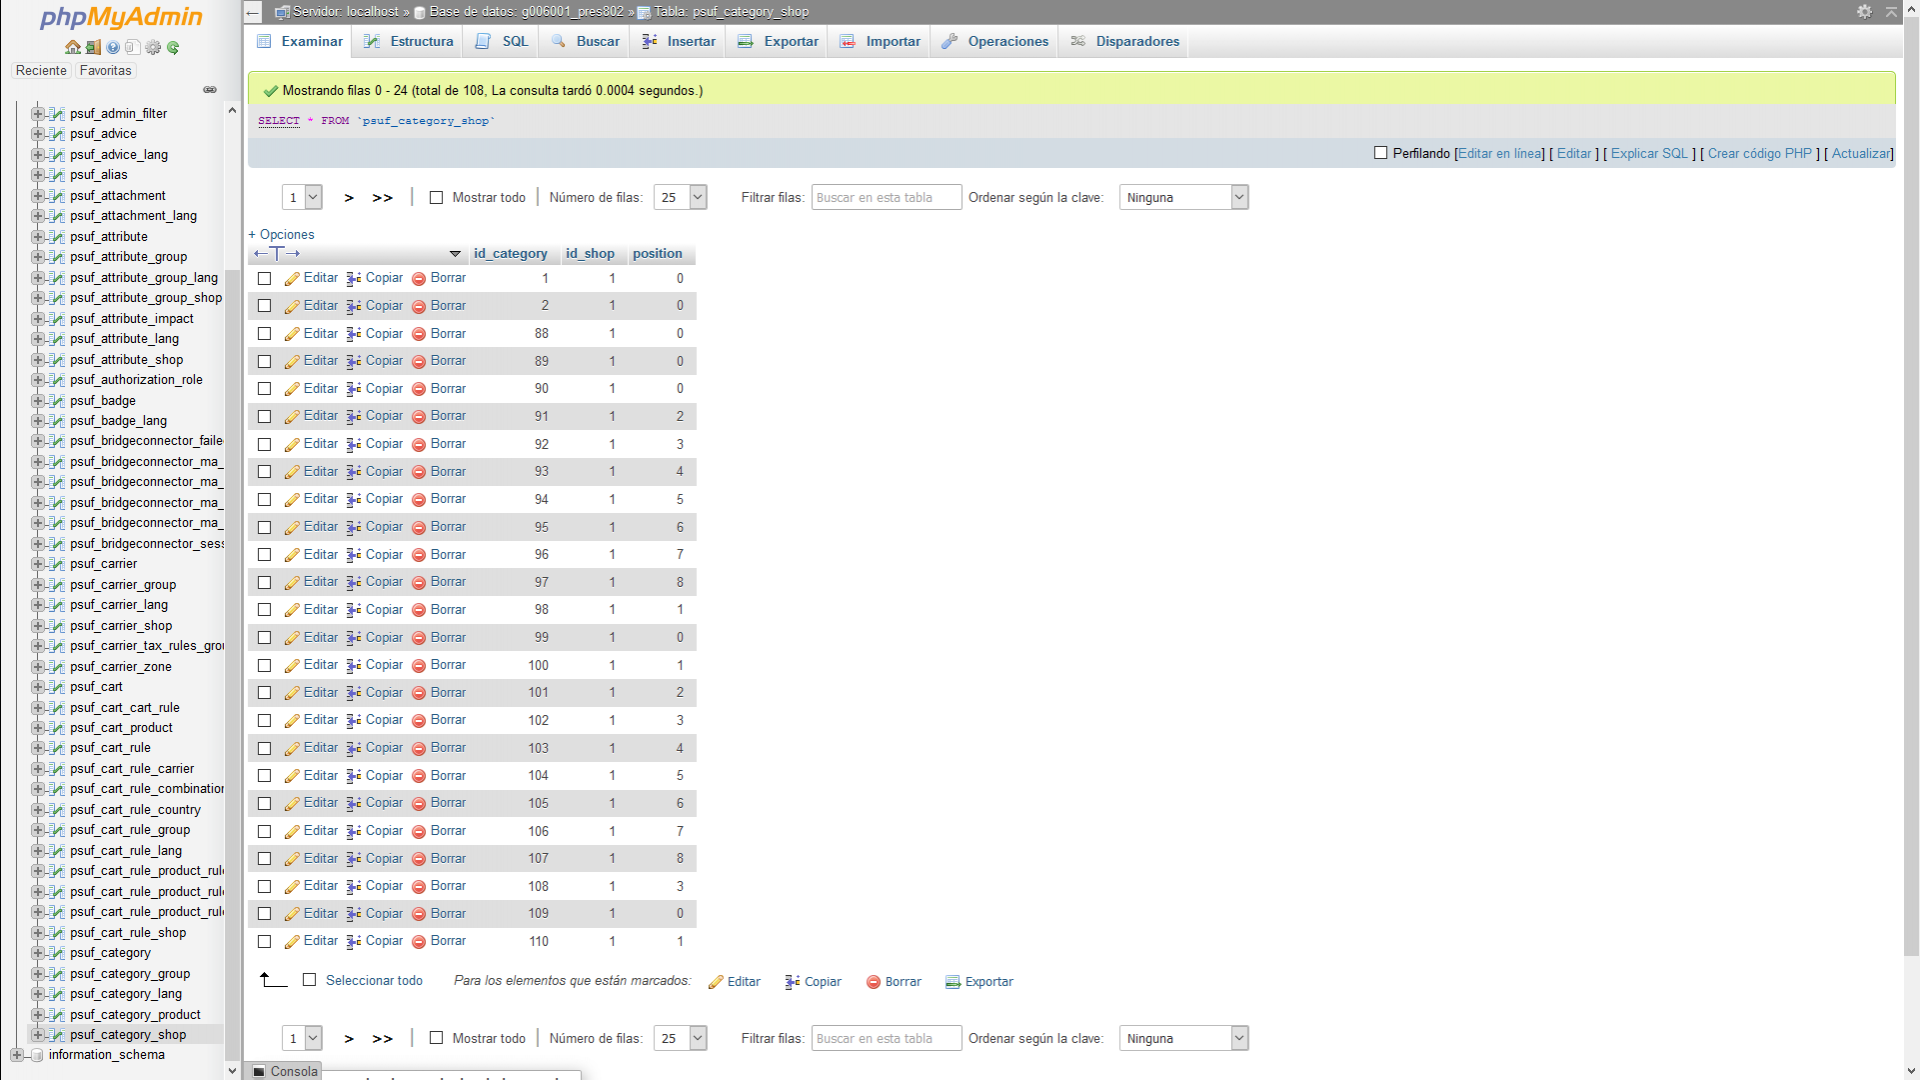Screen dimensions: 1920x1080
Task: Check the top Mostrar todo checkbox
Action: 436,198
